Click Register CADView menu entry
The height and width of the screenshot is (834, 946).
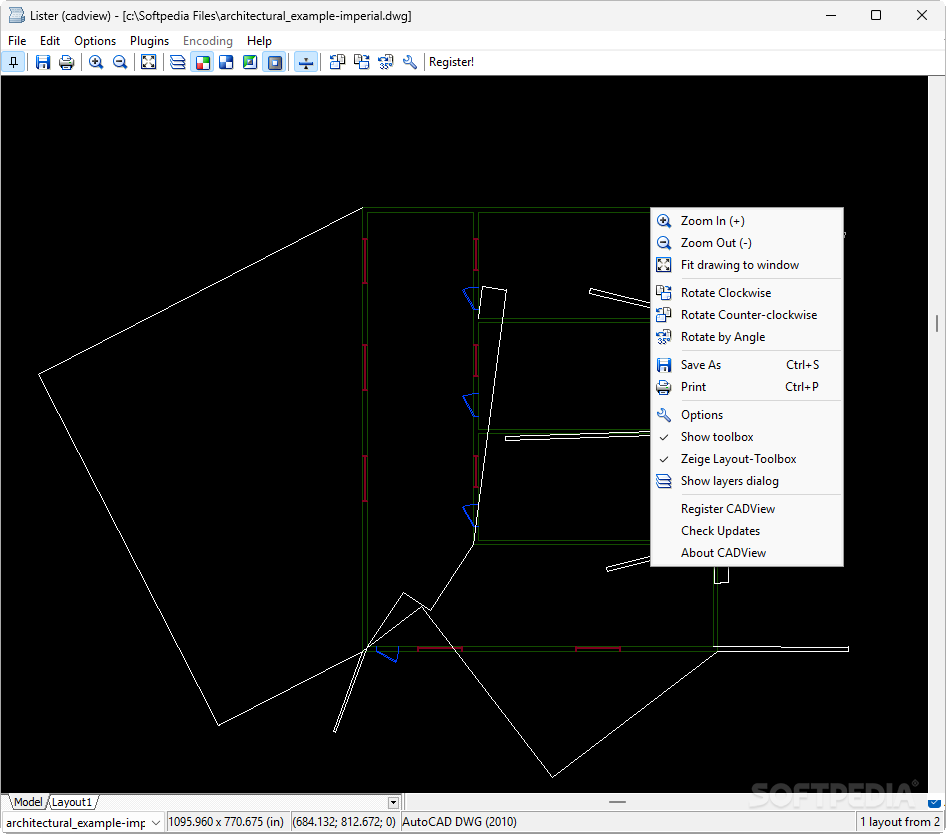(x=747, y=509)
